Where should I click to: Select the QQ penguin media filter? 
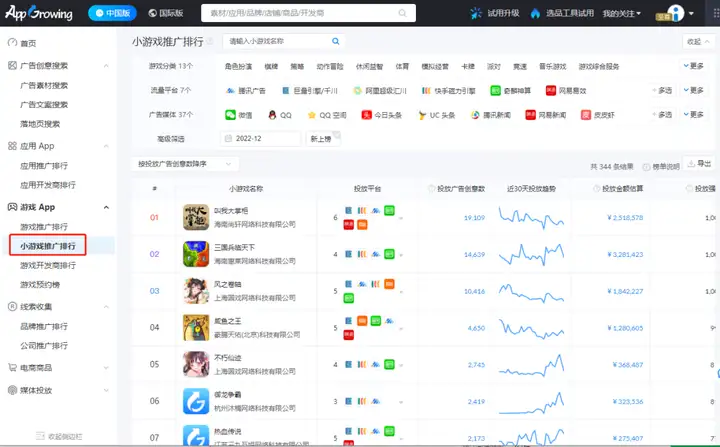click(272, 115)
